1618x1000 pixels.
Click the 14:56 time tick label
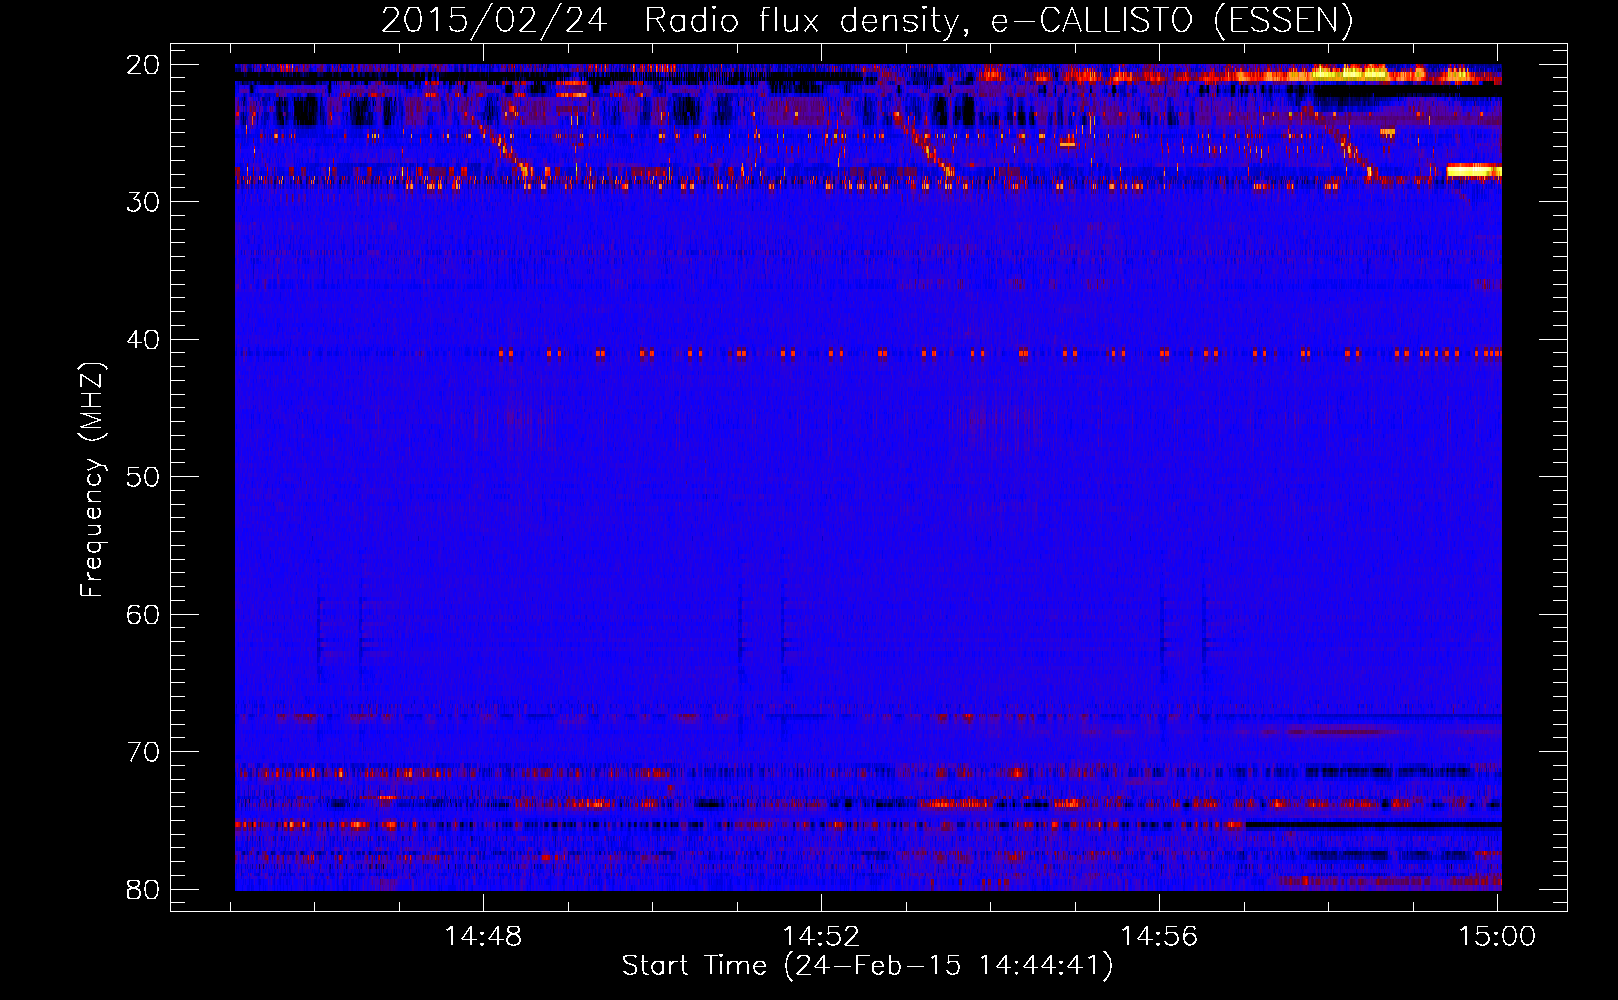pyautogui.click(x=1159, y=937)
